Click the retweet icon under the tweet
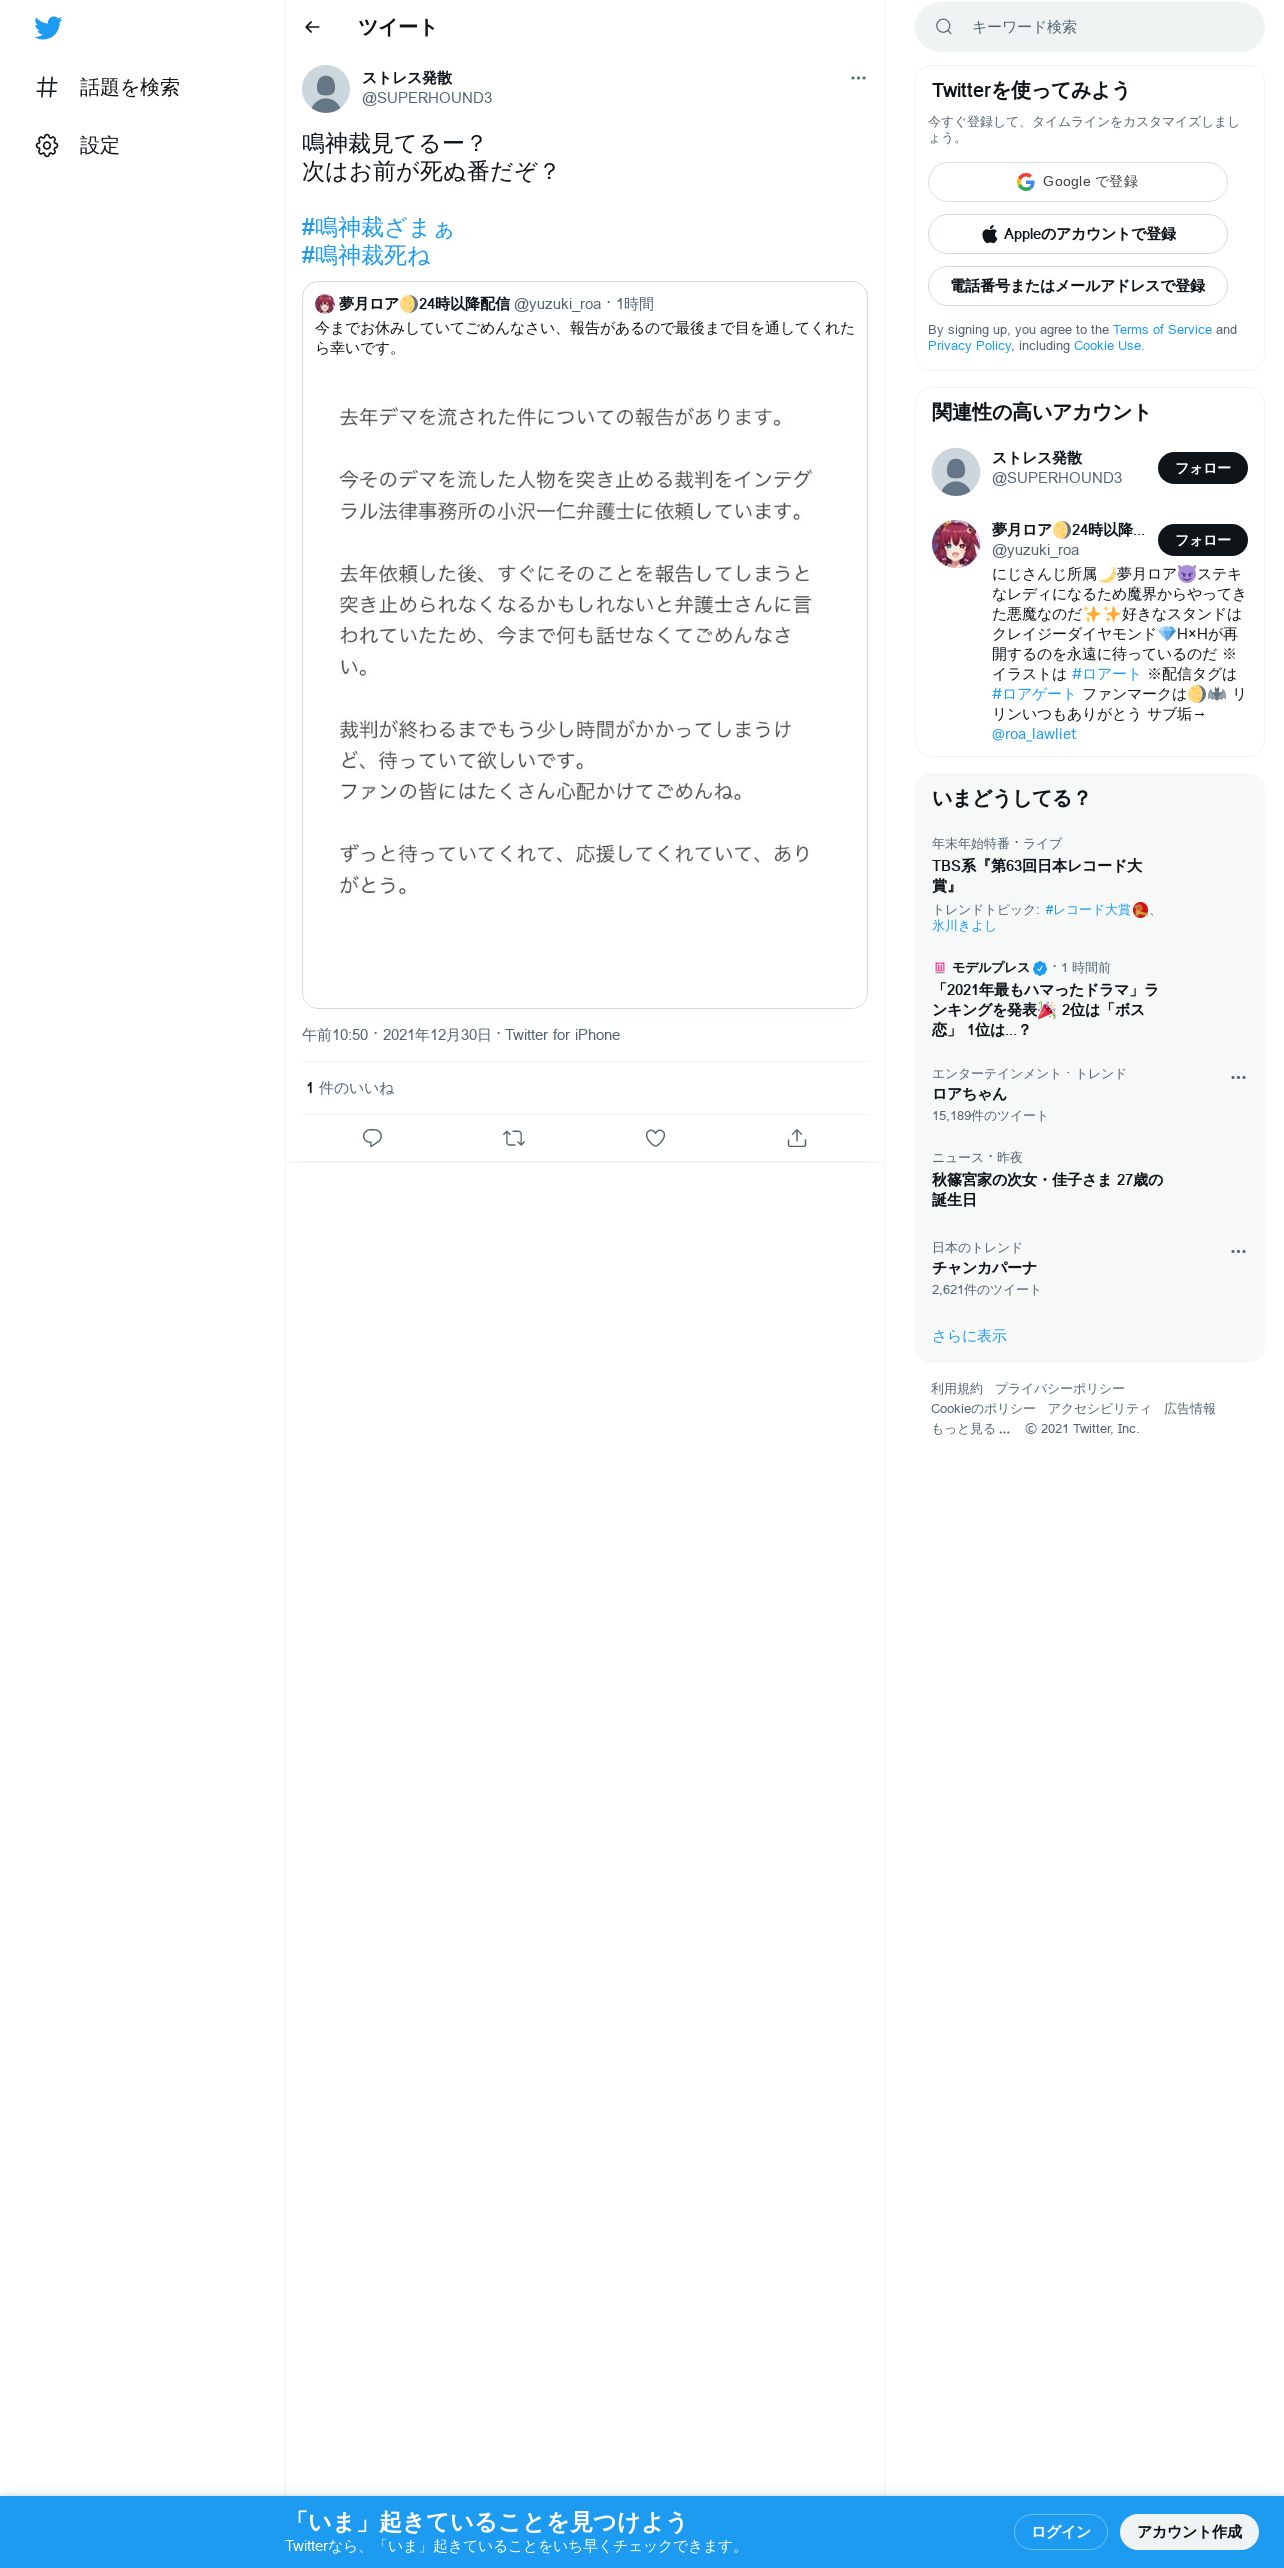The width and height of the screenshot is (1284, 2568). coord(514,1138)
